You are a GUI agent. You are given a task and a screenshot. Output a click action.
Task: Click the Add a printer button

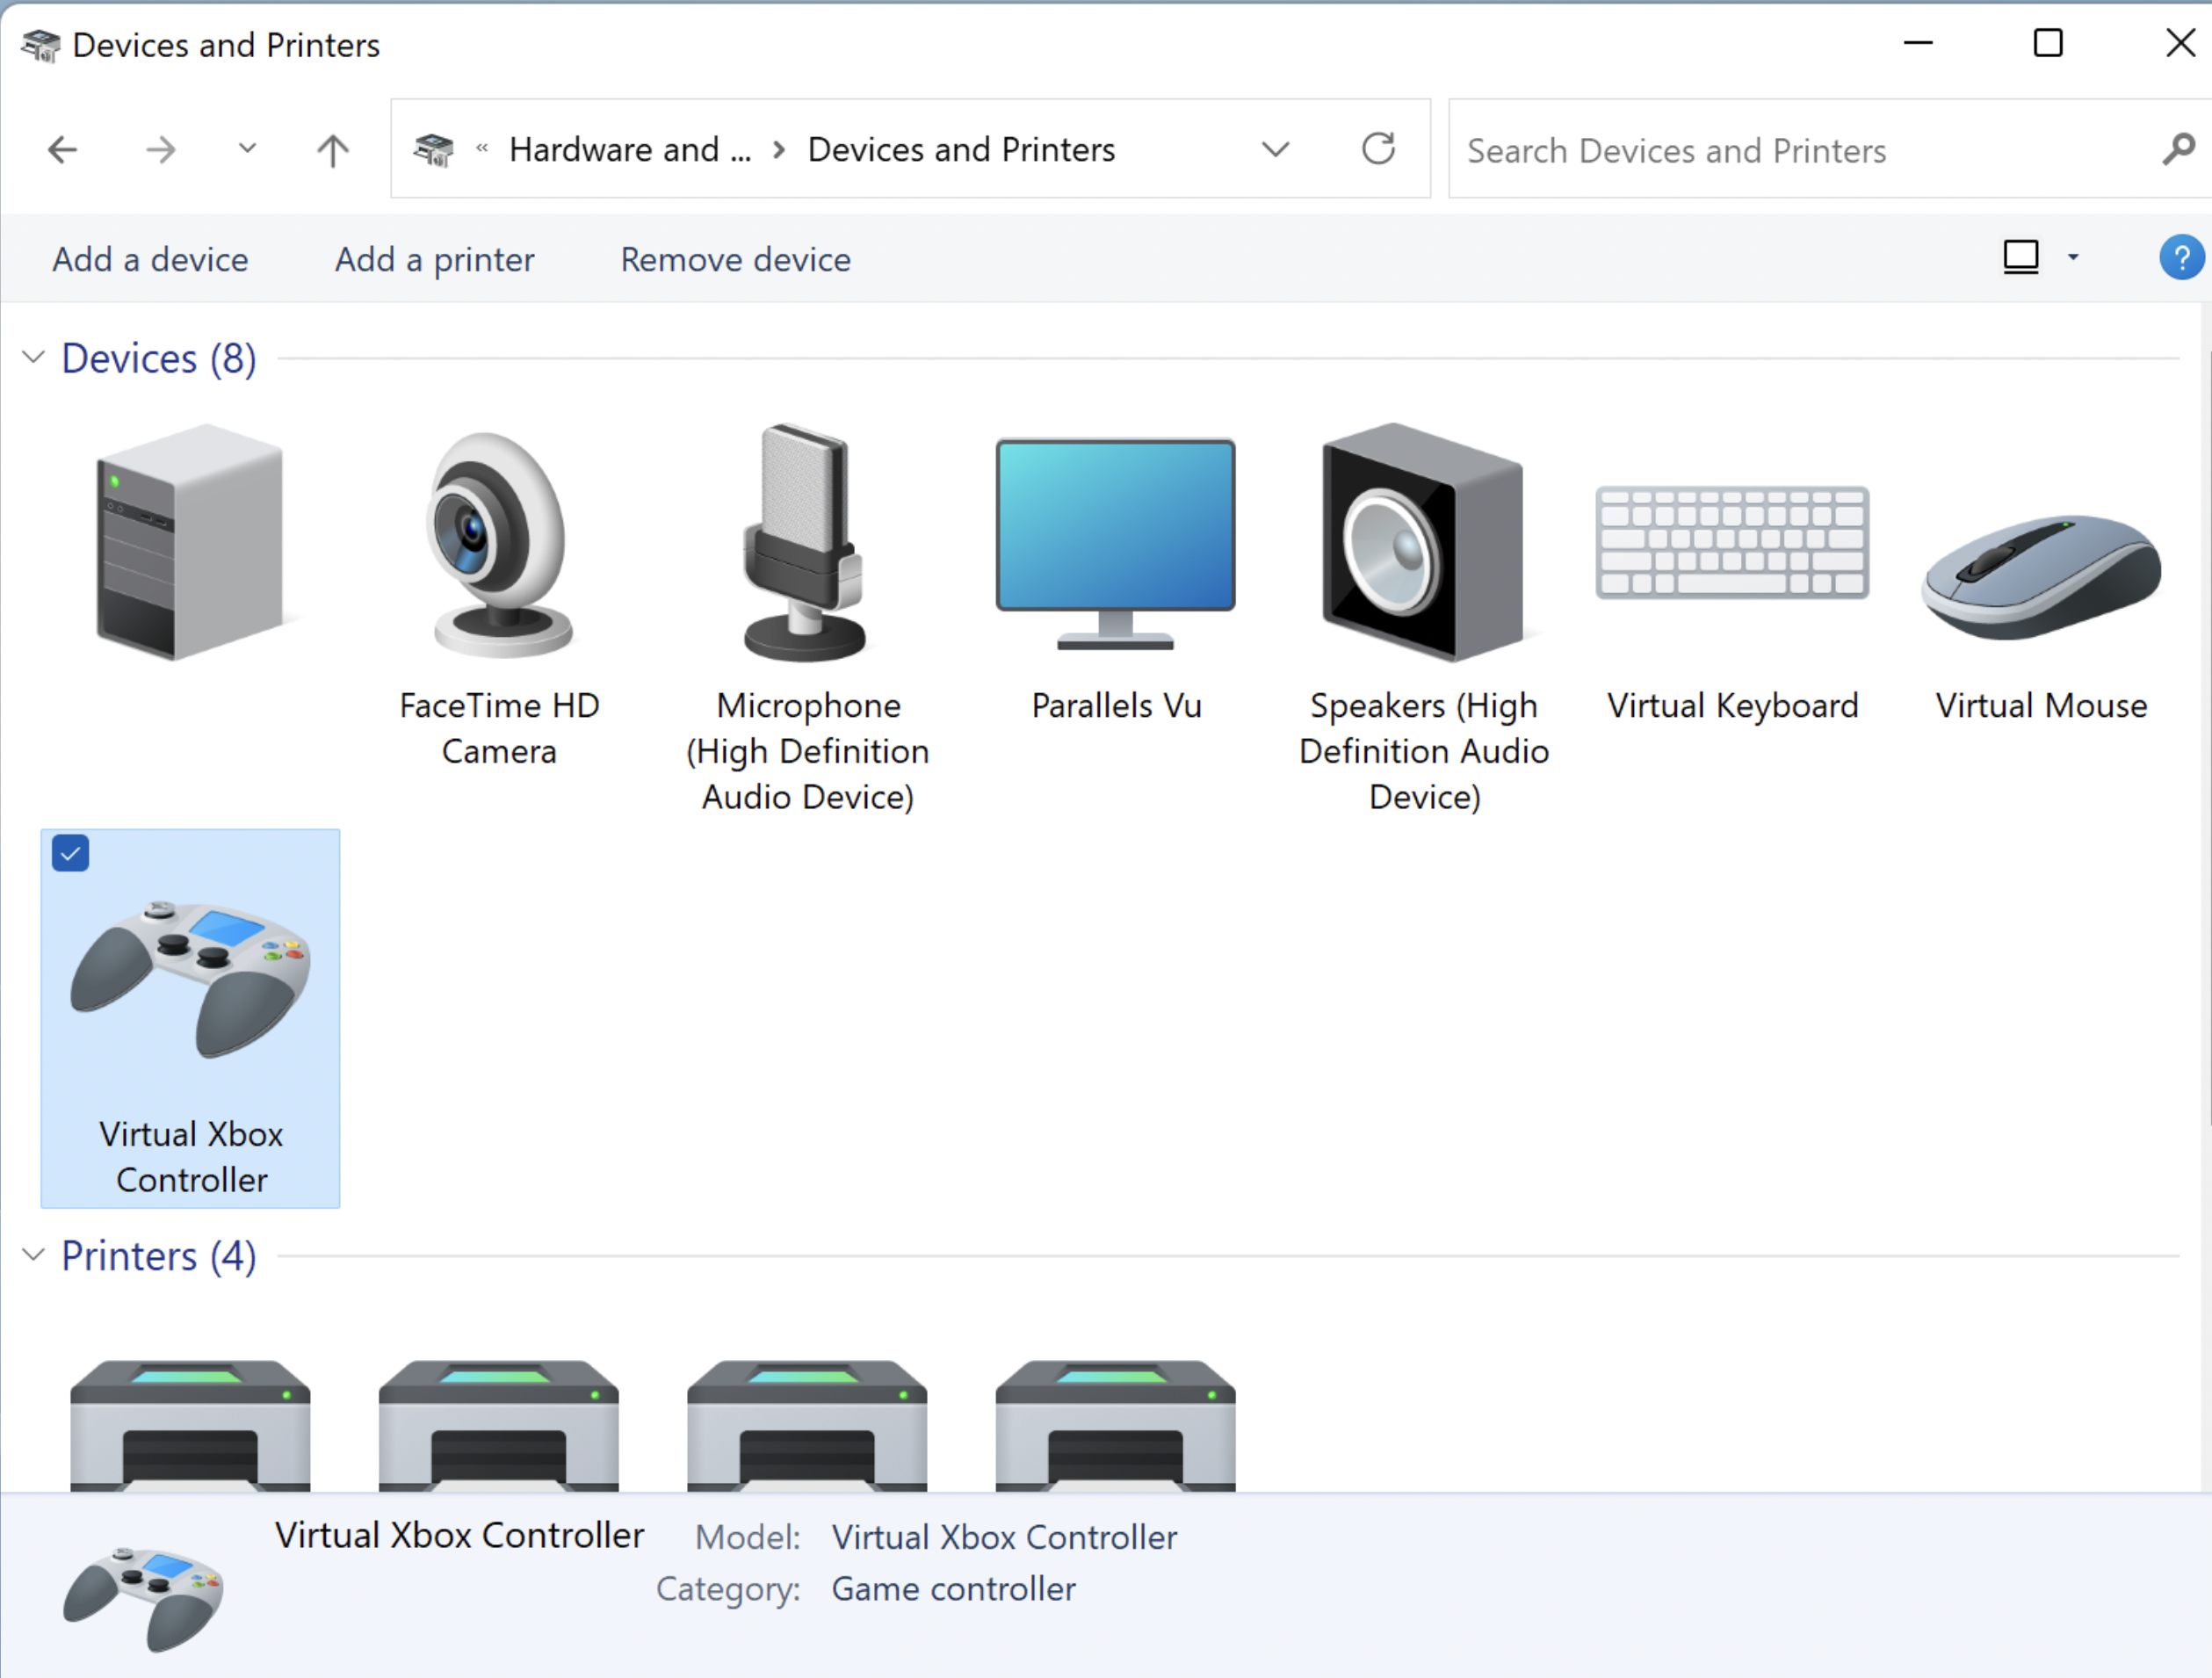(434, 259)
